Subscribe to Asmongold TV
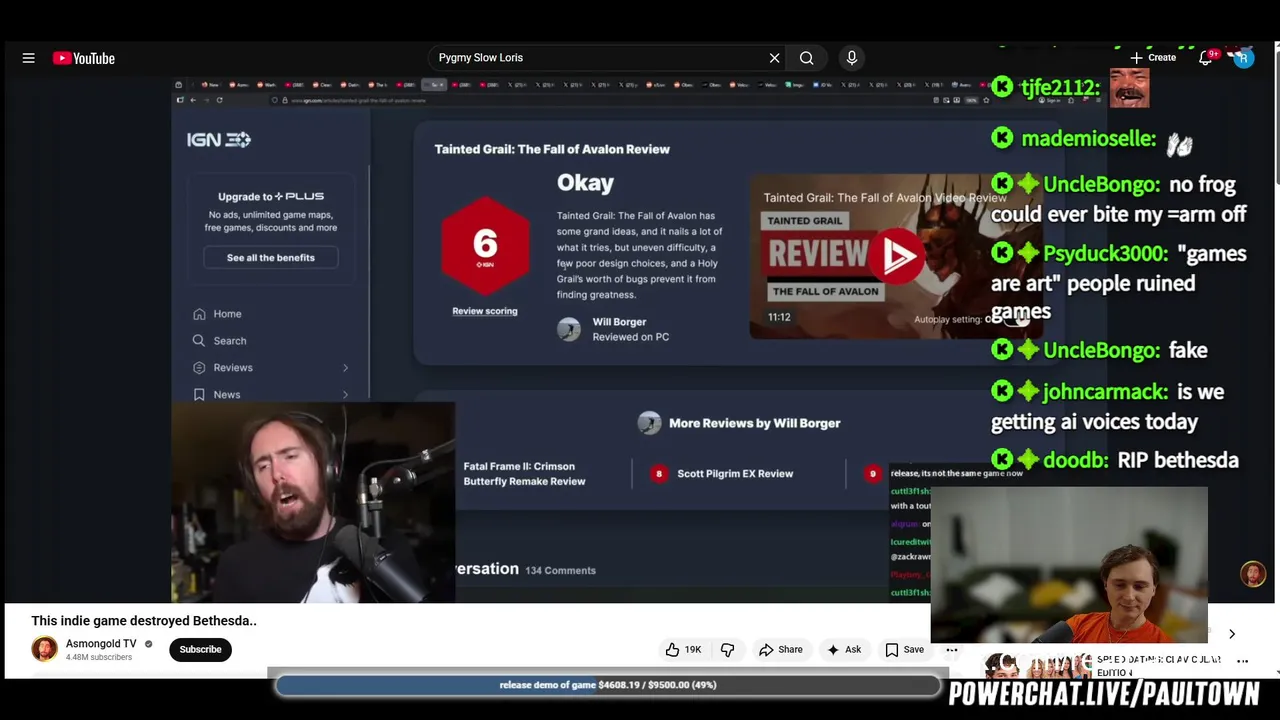 [x=200, y=650]
